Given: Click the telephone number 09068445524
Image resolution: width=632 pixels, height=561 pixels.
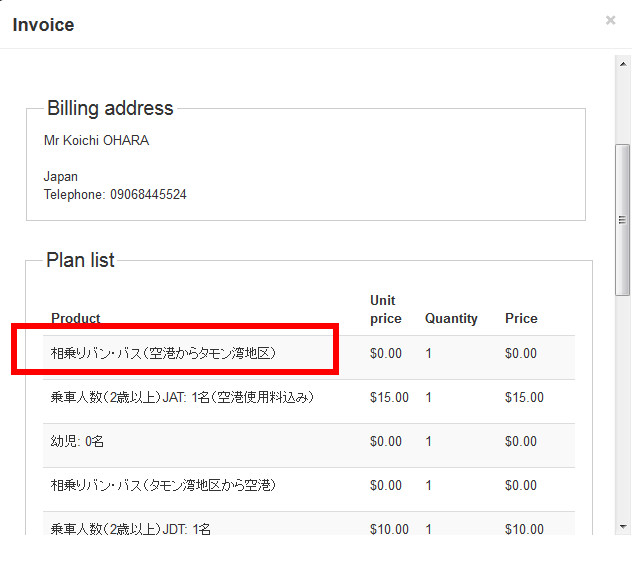Looking at the screenshot, I should click(147, 195).
